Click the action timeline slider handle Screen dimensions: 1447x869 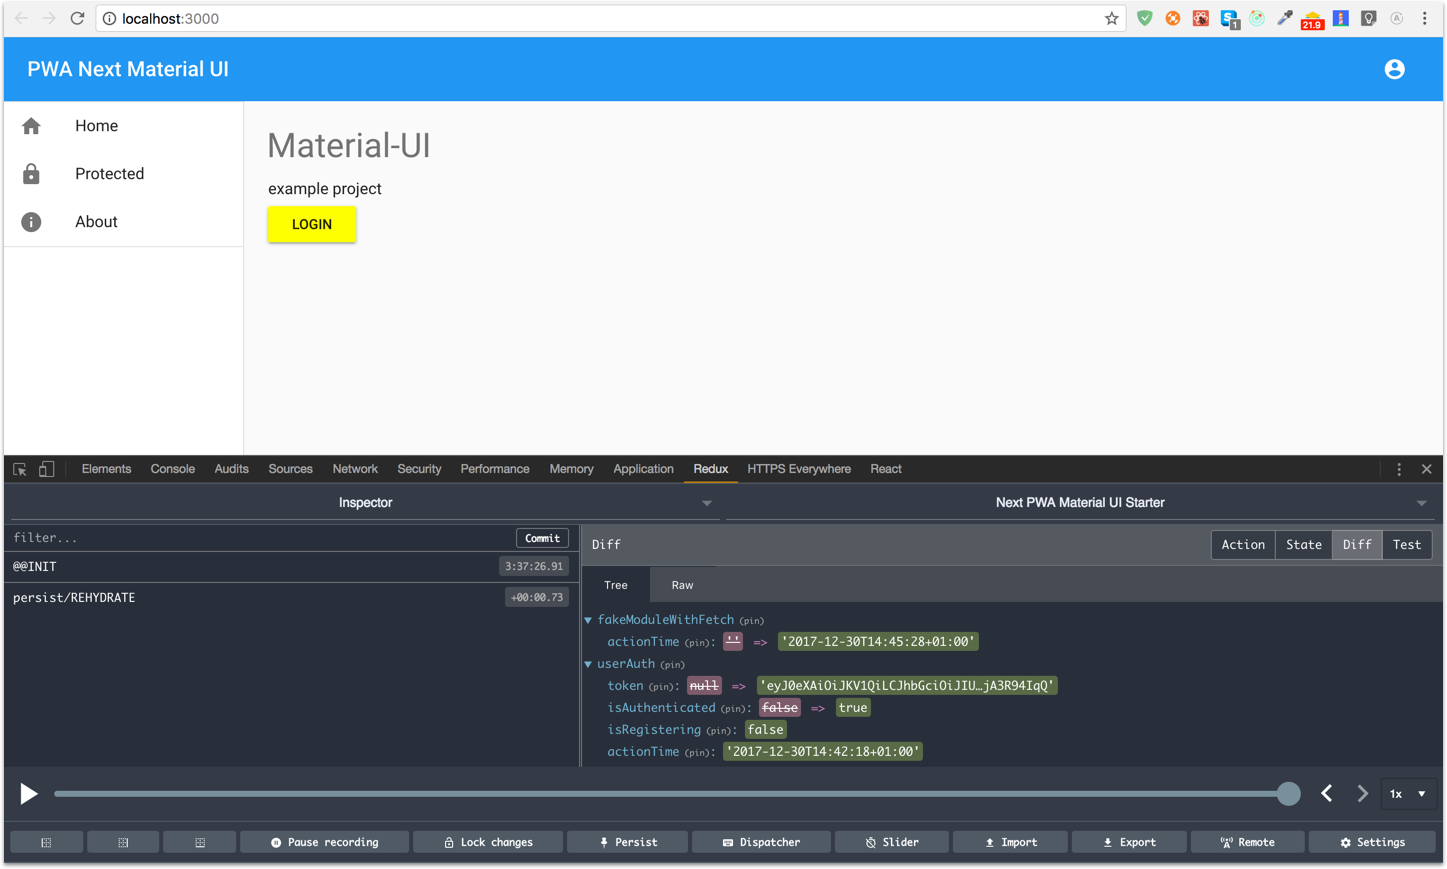tap(1289, 794)
